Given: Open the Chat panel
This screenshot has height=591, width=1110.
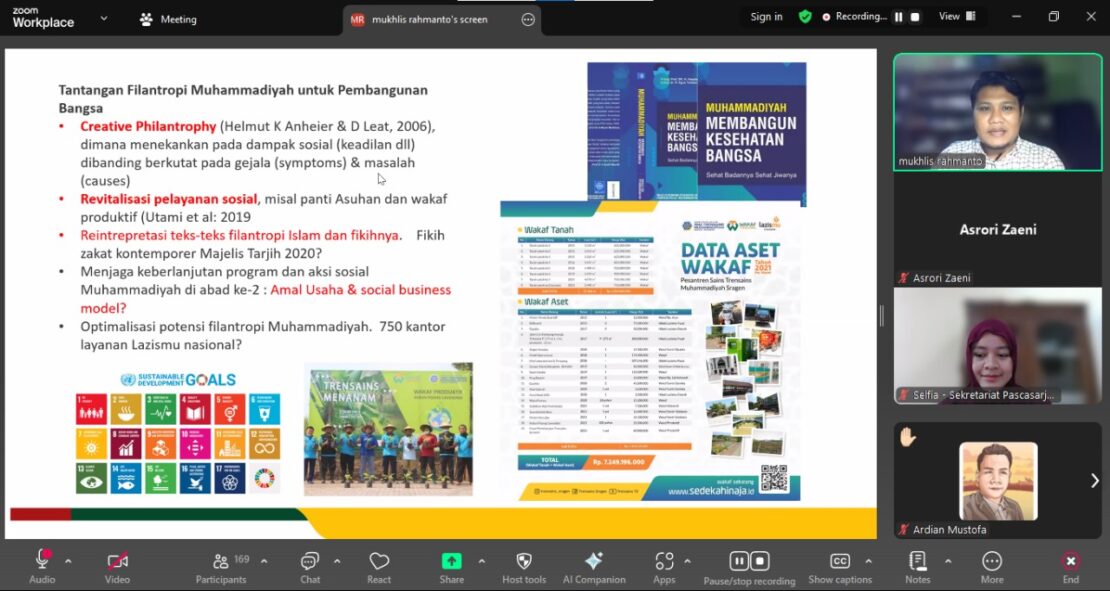Looking at the screenshot, I should click(309, 567).
